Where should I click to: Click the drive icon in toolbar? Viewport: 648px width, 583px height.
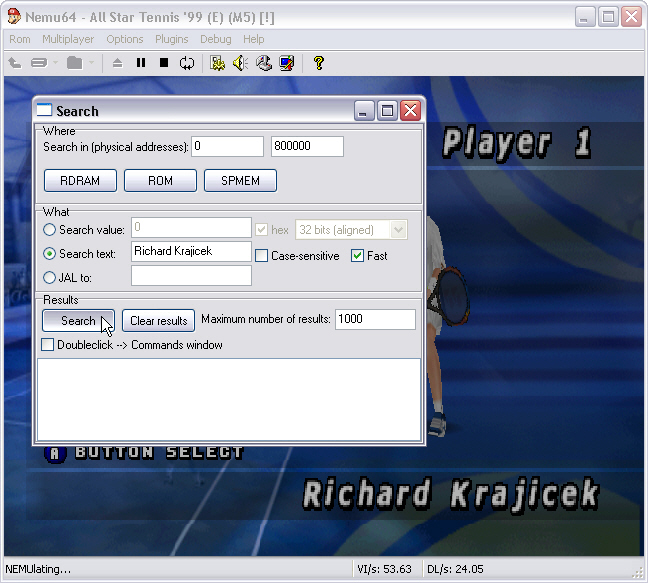(x=39, y=63)
